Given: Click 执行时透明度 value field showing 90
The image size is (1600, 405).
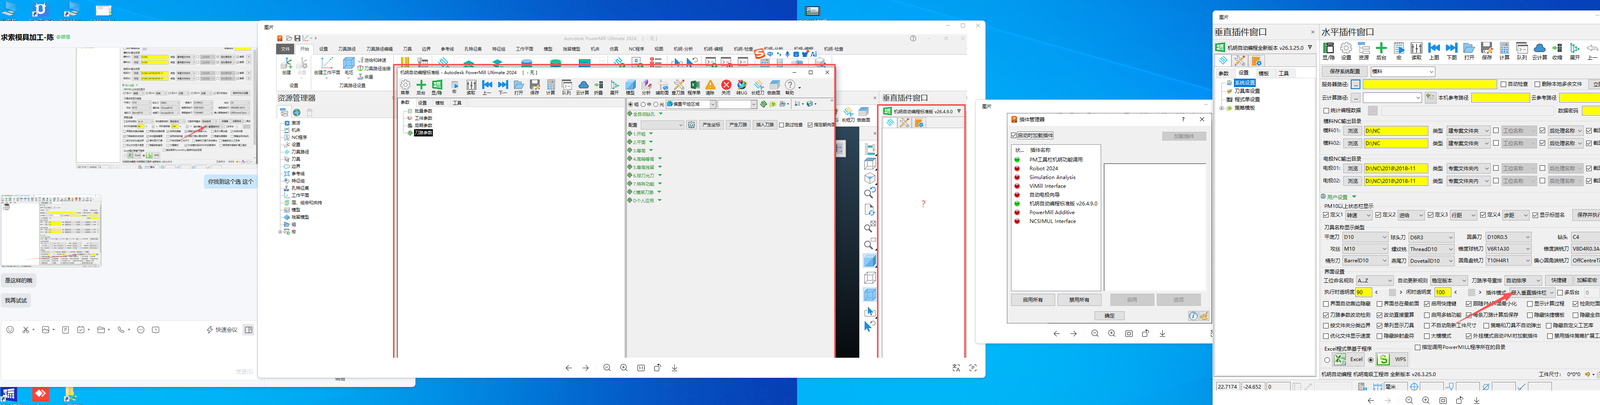Looking at the screenshot, I should (1364, 292).
